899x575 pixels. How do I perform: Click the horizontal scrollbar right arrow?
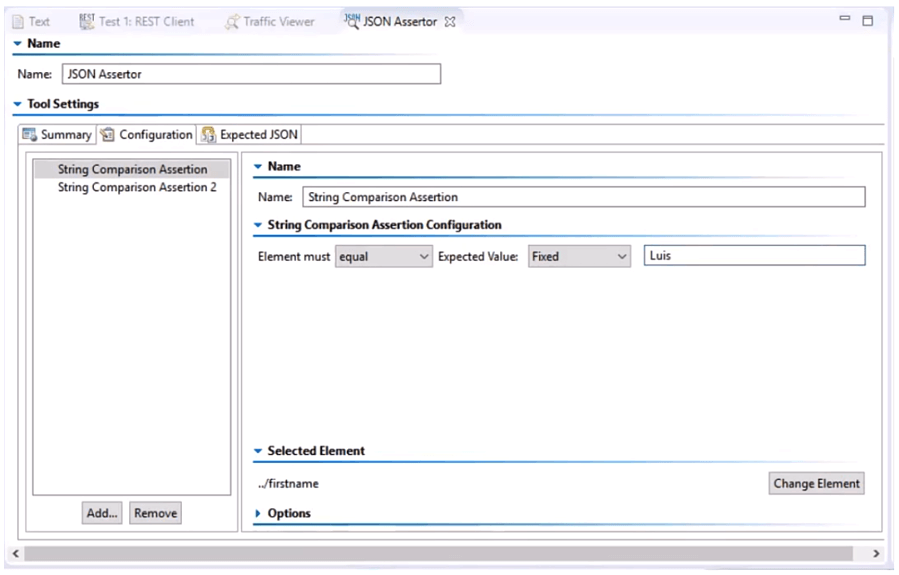coord(876,553)
